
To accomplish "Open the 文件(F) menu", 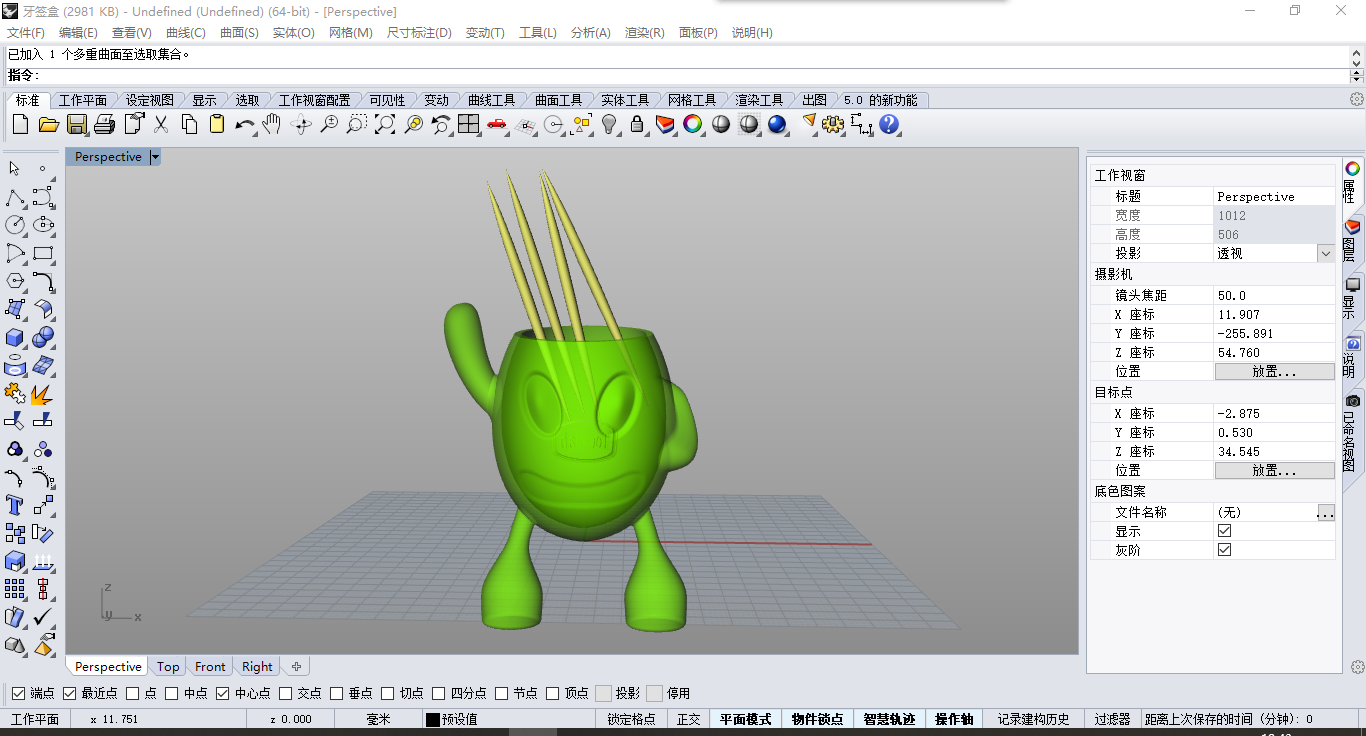I will (26, 33).
